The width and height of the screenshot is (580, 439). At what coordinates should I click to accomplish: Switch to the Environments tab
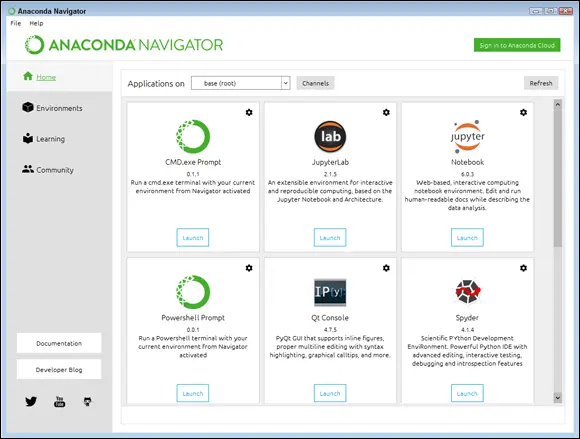[59, 108]
